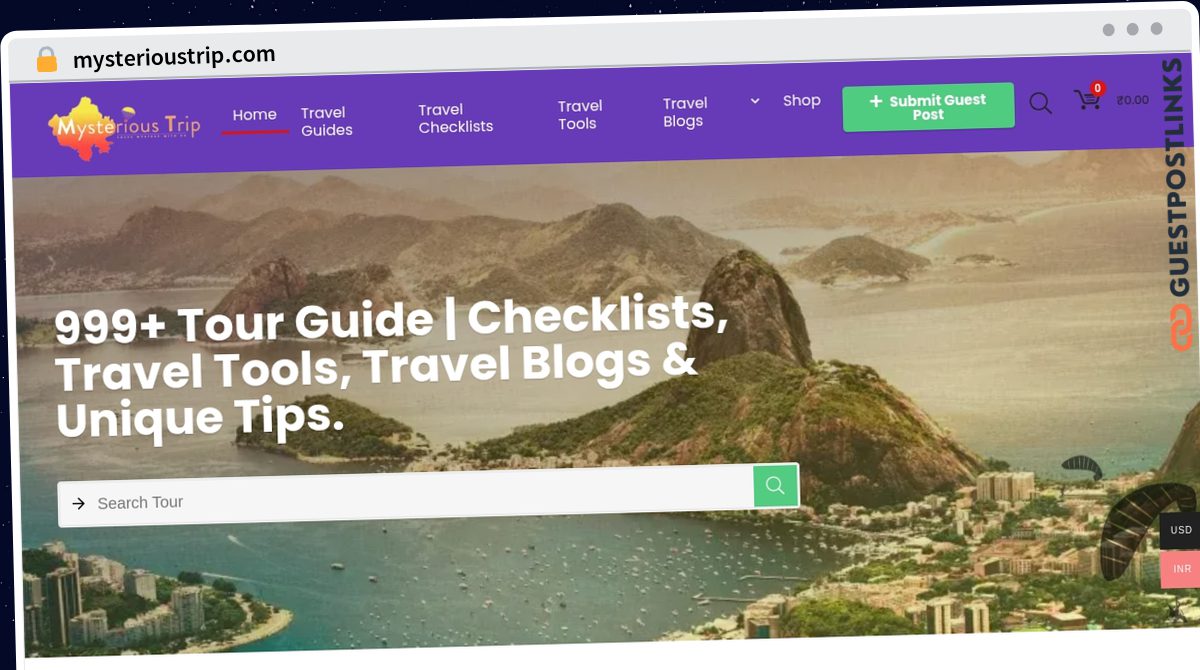Screen dimensions: 1200x670
Task: Click the Submit Guest Post button
Action: 928,107
